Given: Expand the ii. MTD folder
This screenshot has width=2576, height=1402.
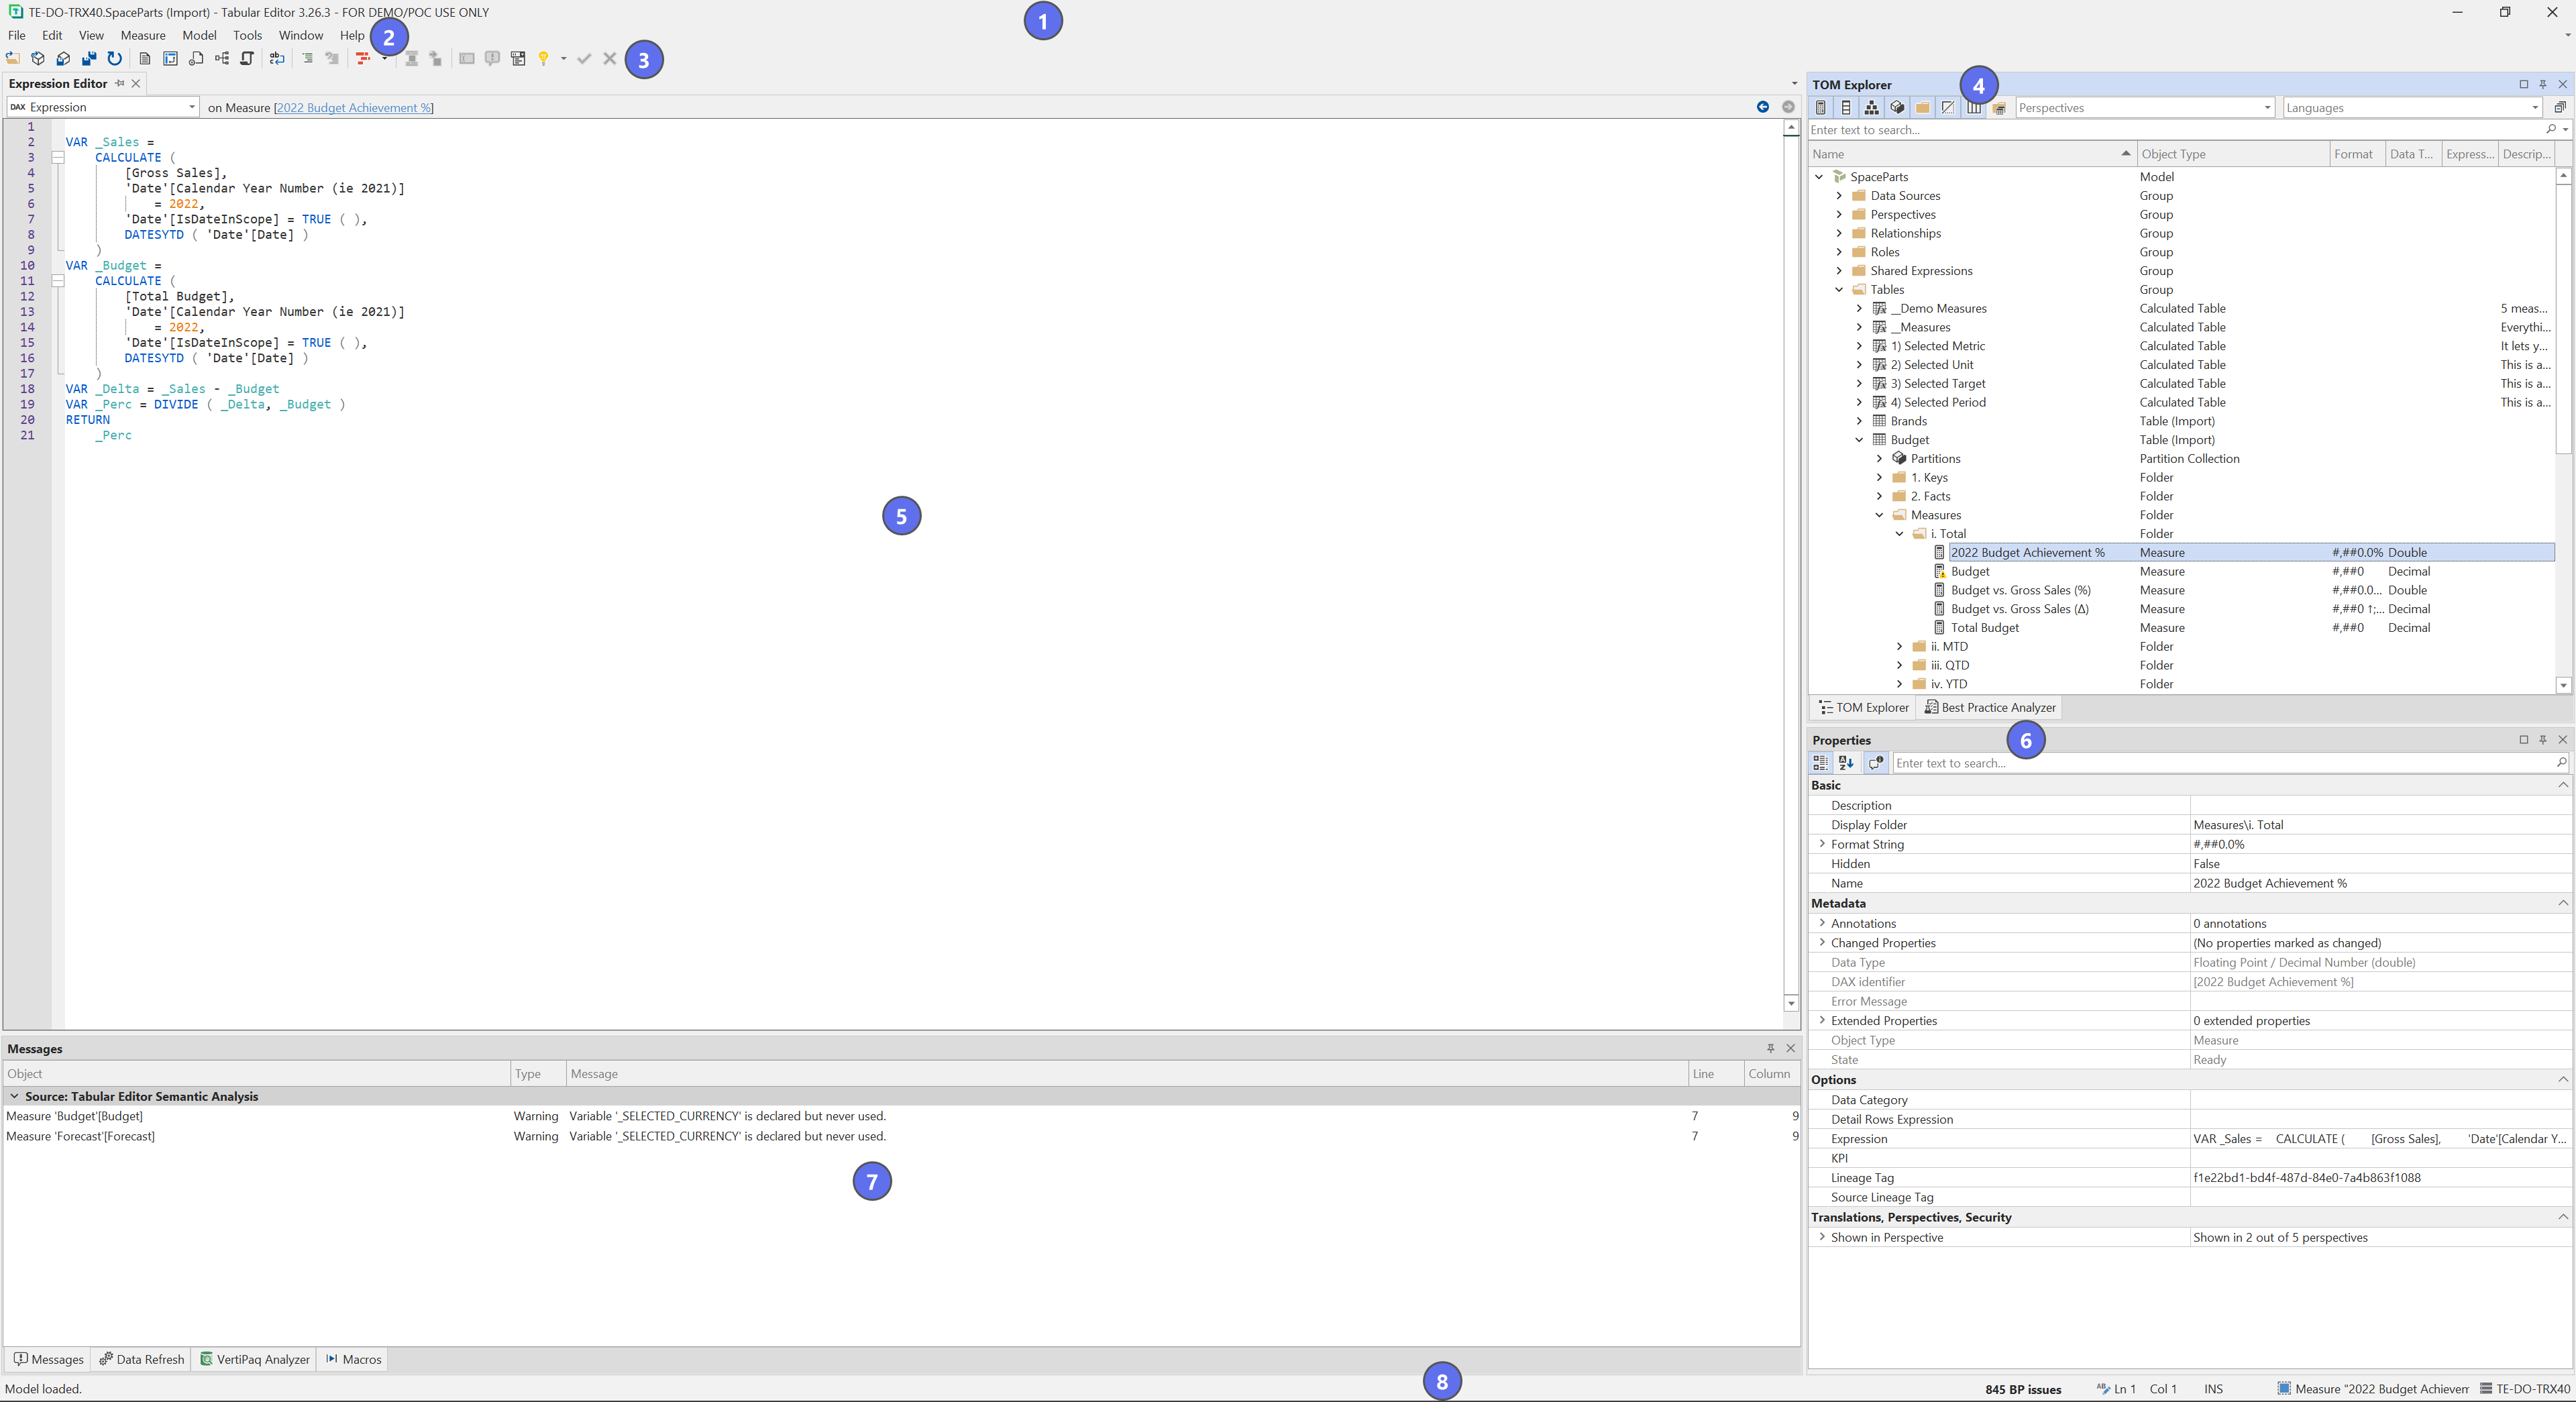Looking at the screenshot, I should [1899, 647].
